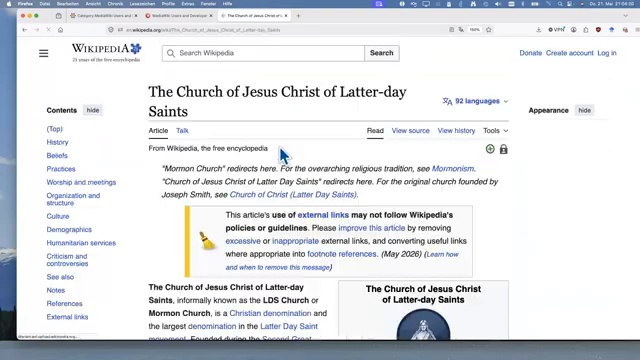The height and width of the screenshot is (360, 640).
Task: Open the Tools dropdown menu
Action: tap(495, 131)
